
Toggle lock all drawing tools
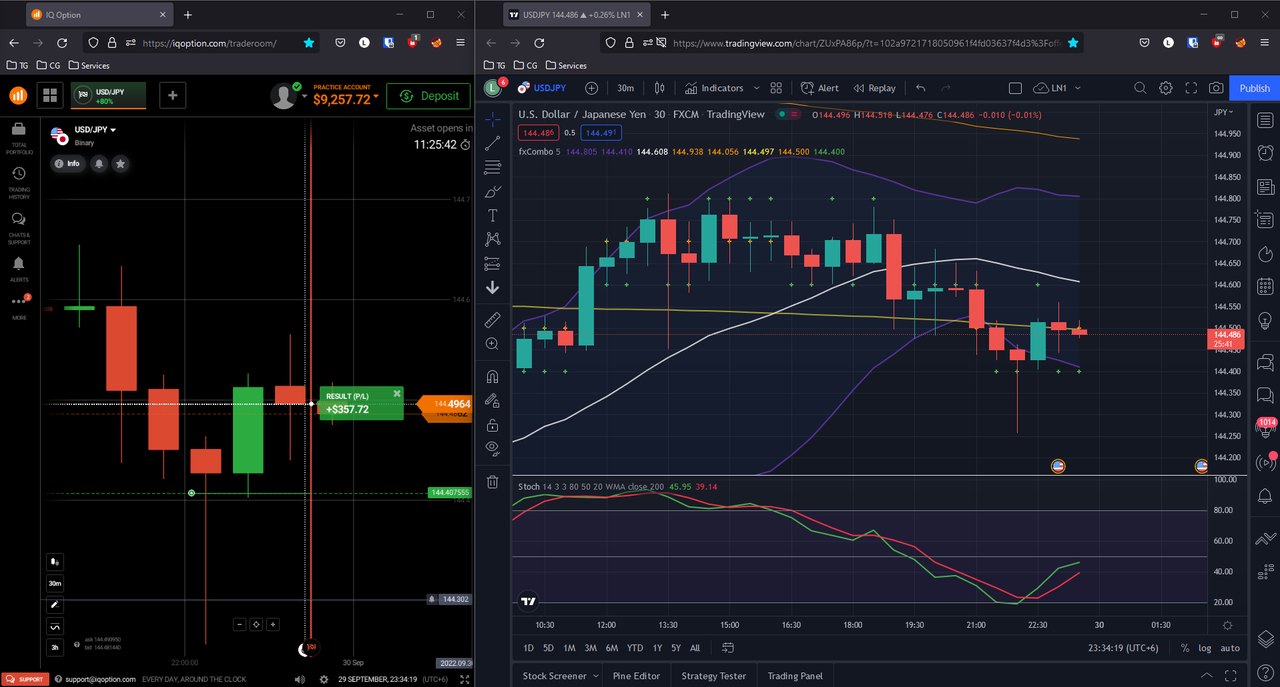pos(492,425)
